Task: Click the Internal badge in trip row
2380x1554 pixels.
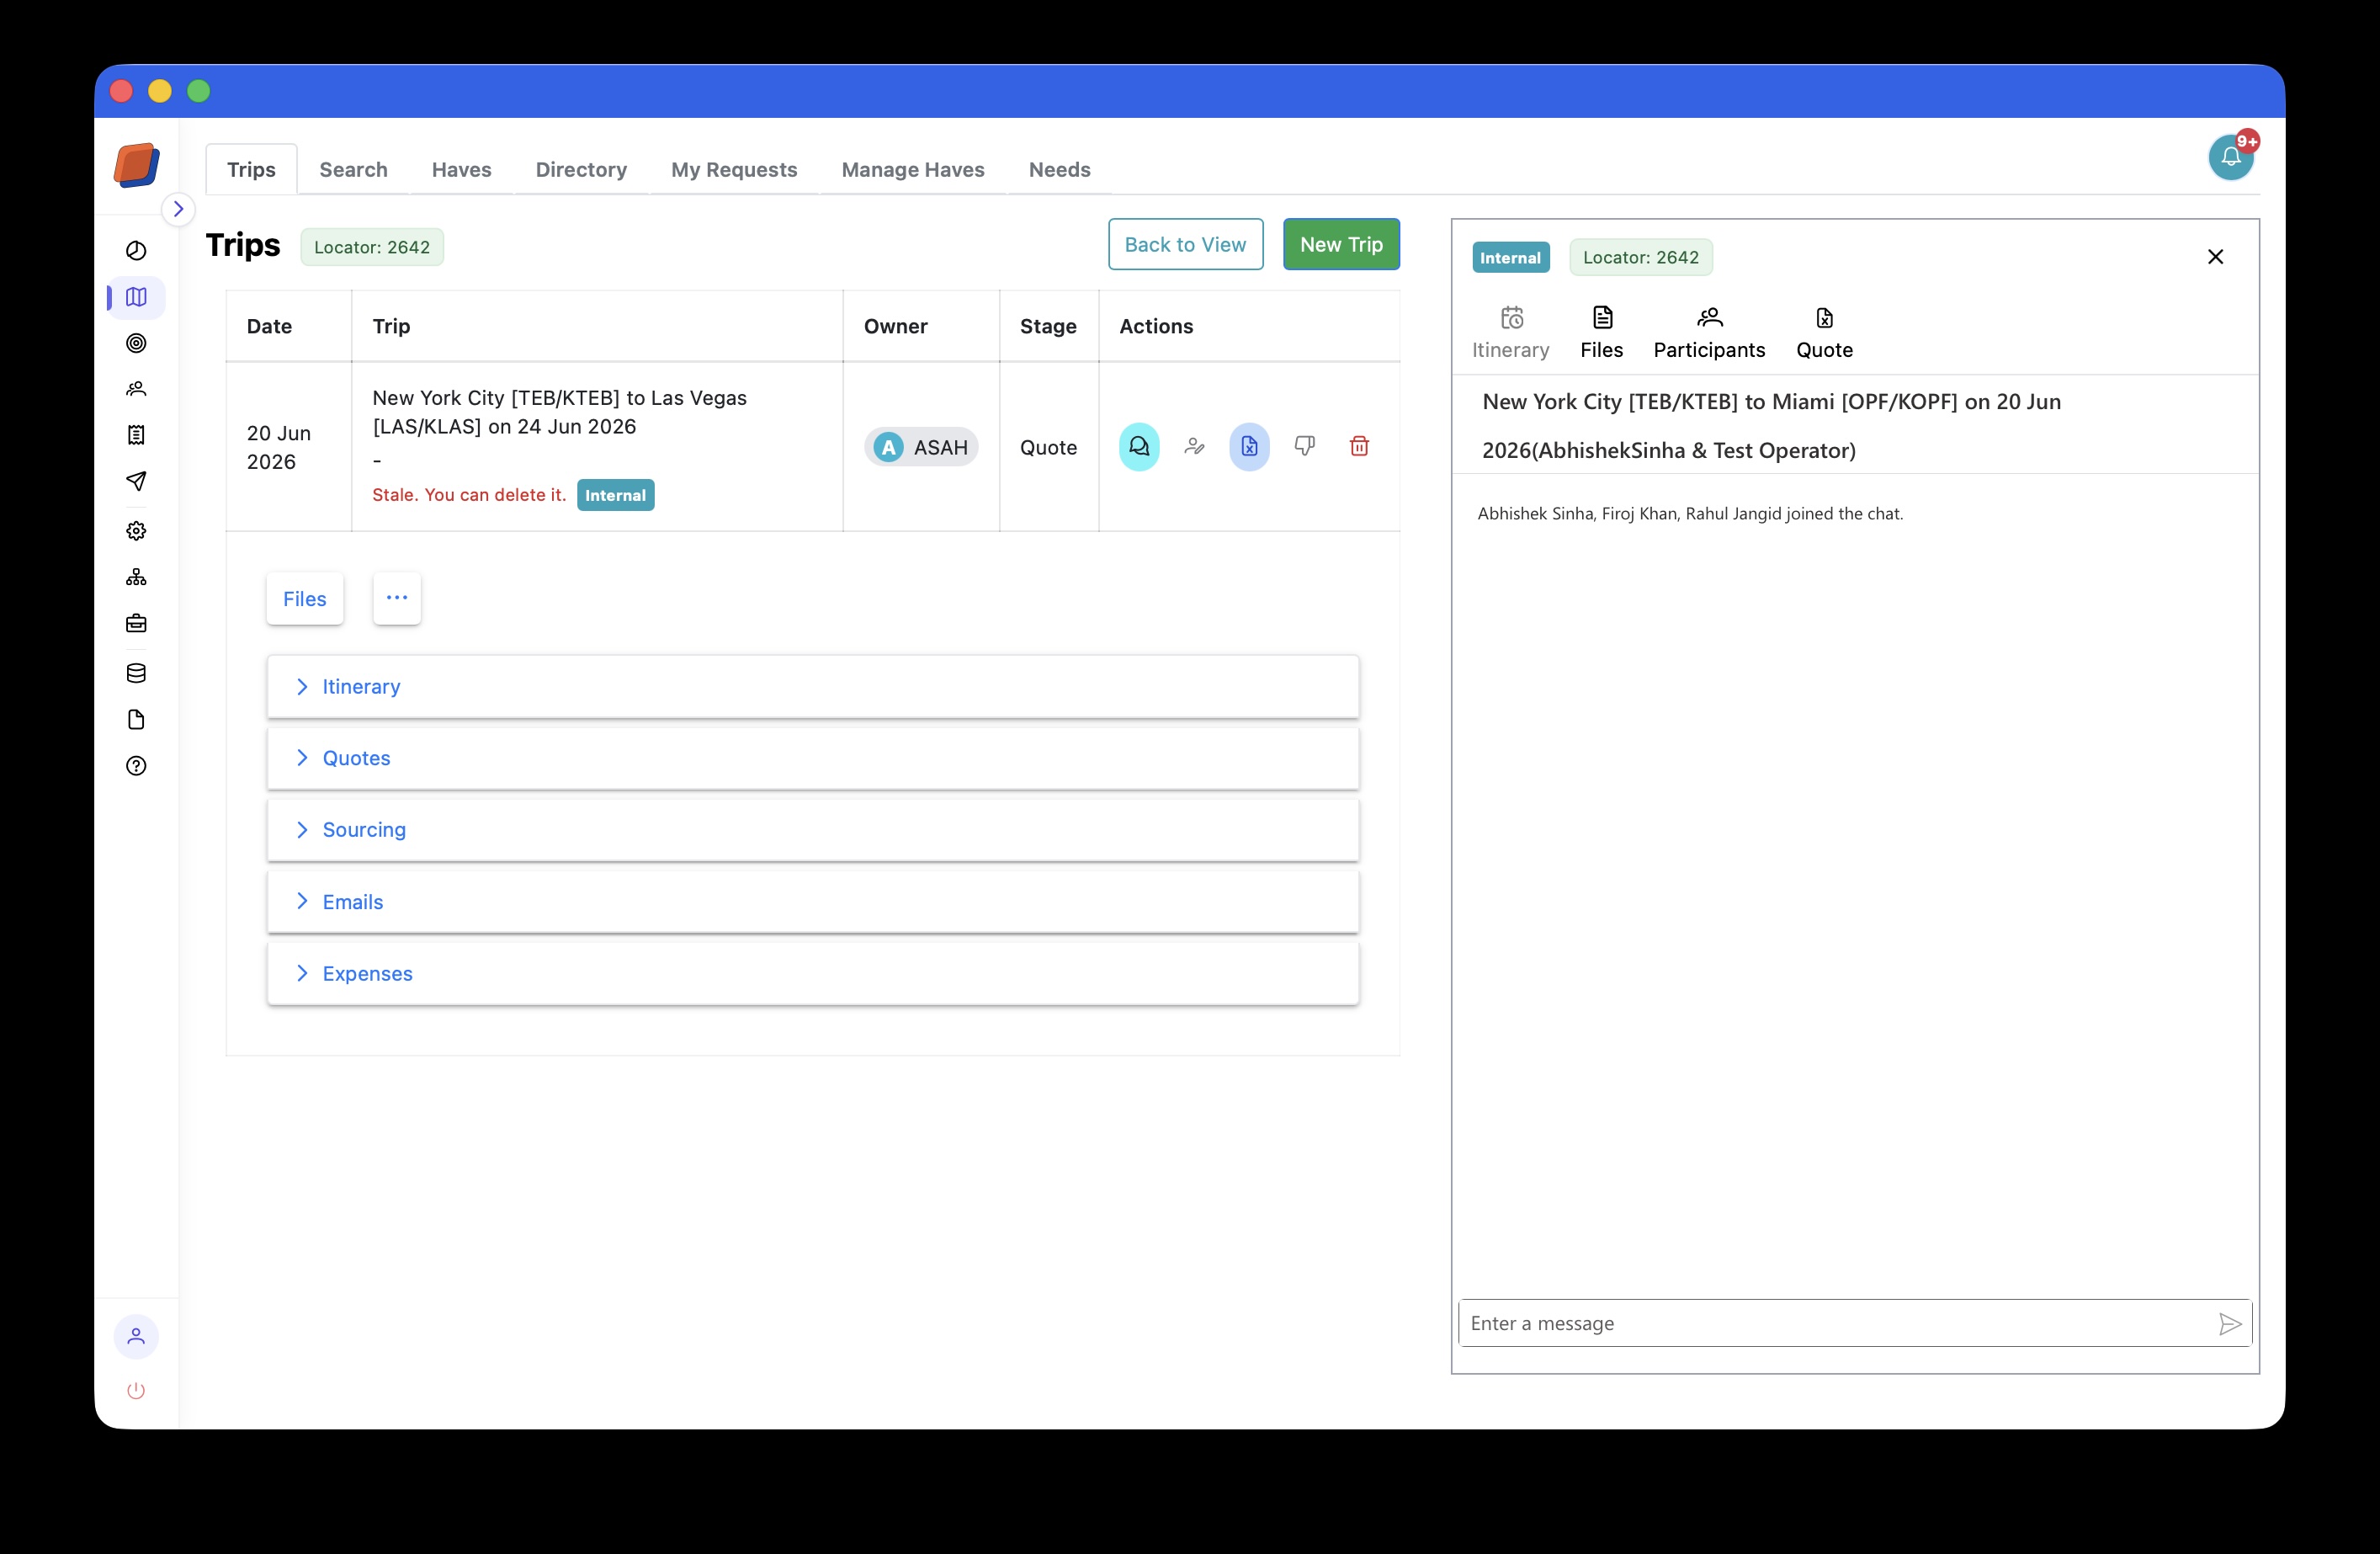Action: tap(615, 495)
